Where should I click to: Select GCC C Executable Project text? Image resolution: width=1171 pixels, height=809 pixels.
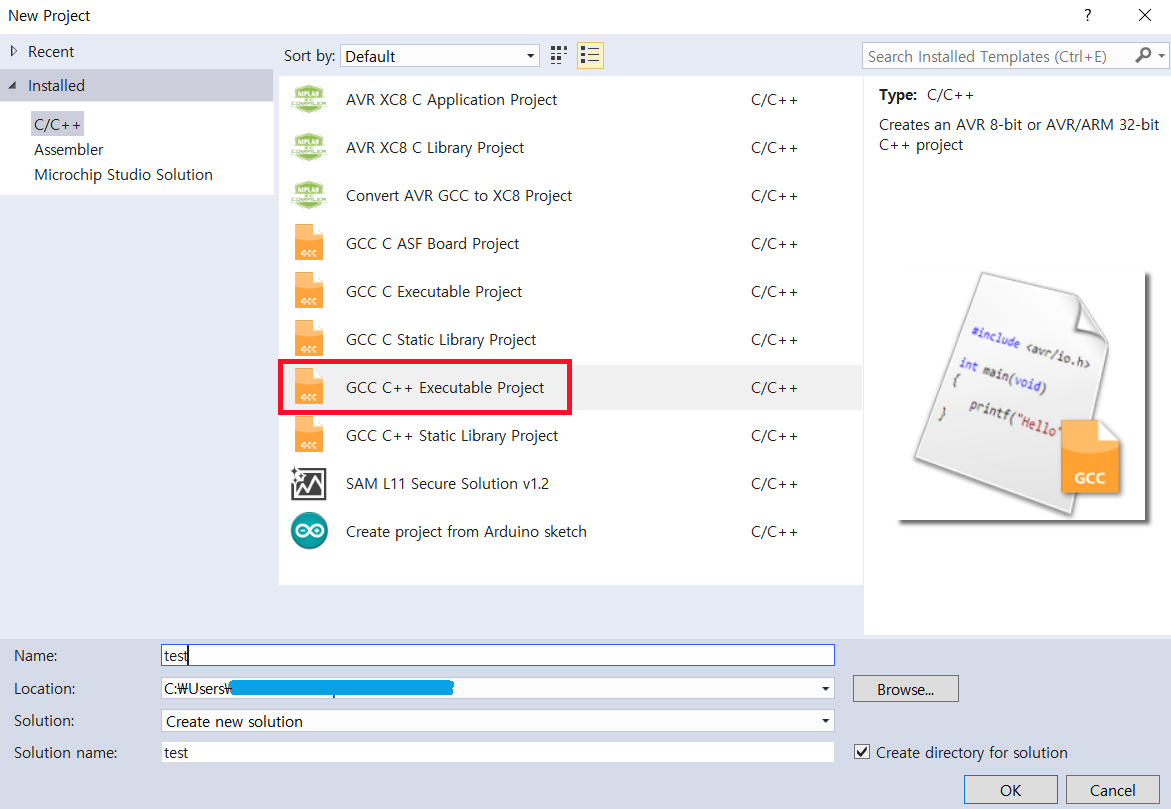[x=434, y=291]
